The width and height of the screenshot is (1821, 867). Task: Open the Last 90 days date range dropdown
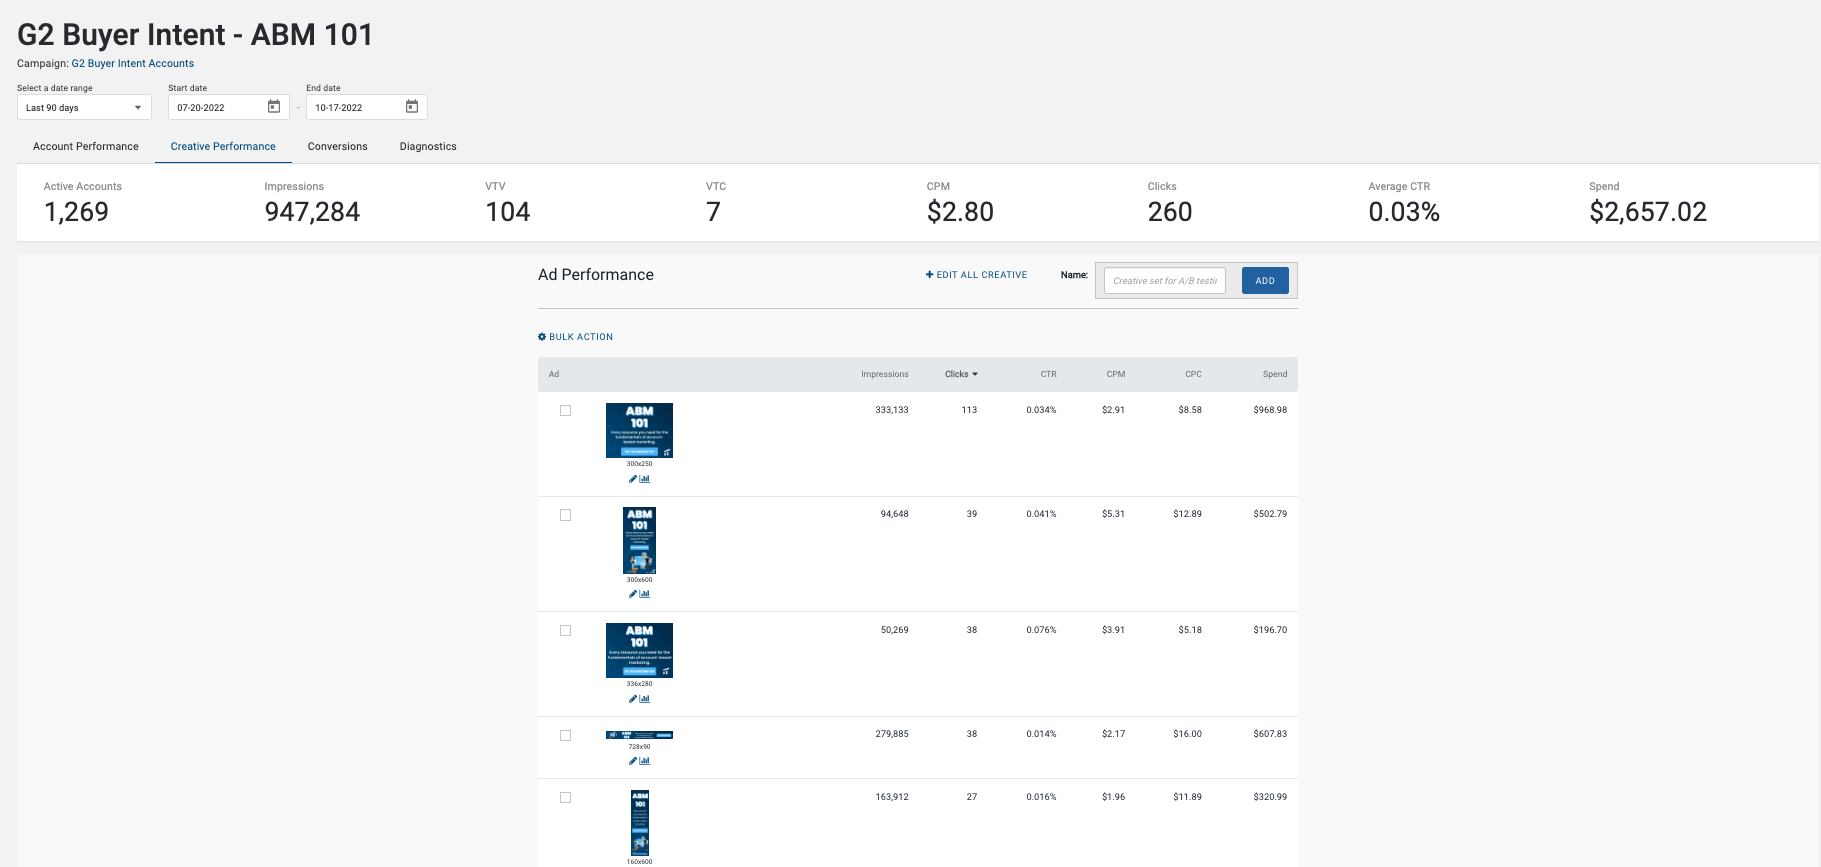click(x=84, y=107)
